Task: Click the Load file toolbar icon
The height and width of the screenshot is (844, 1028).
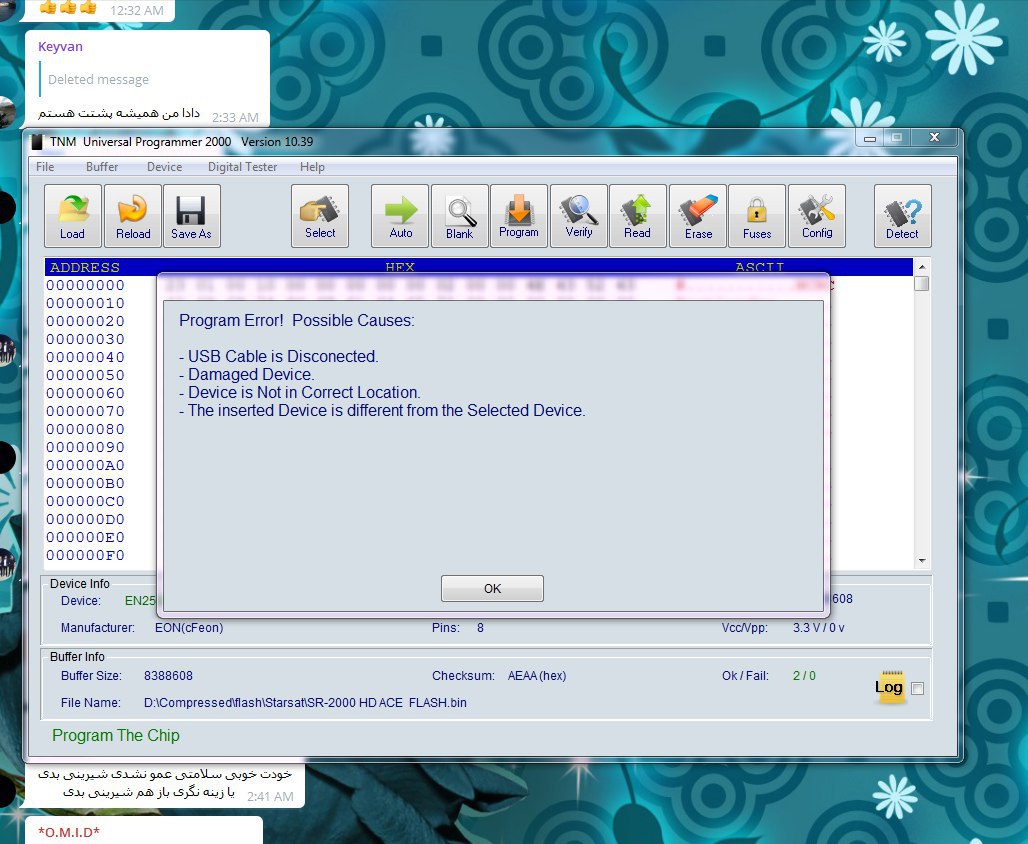Action: [x=73, y=216]
